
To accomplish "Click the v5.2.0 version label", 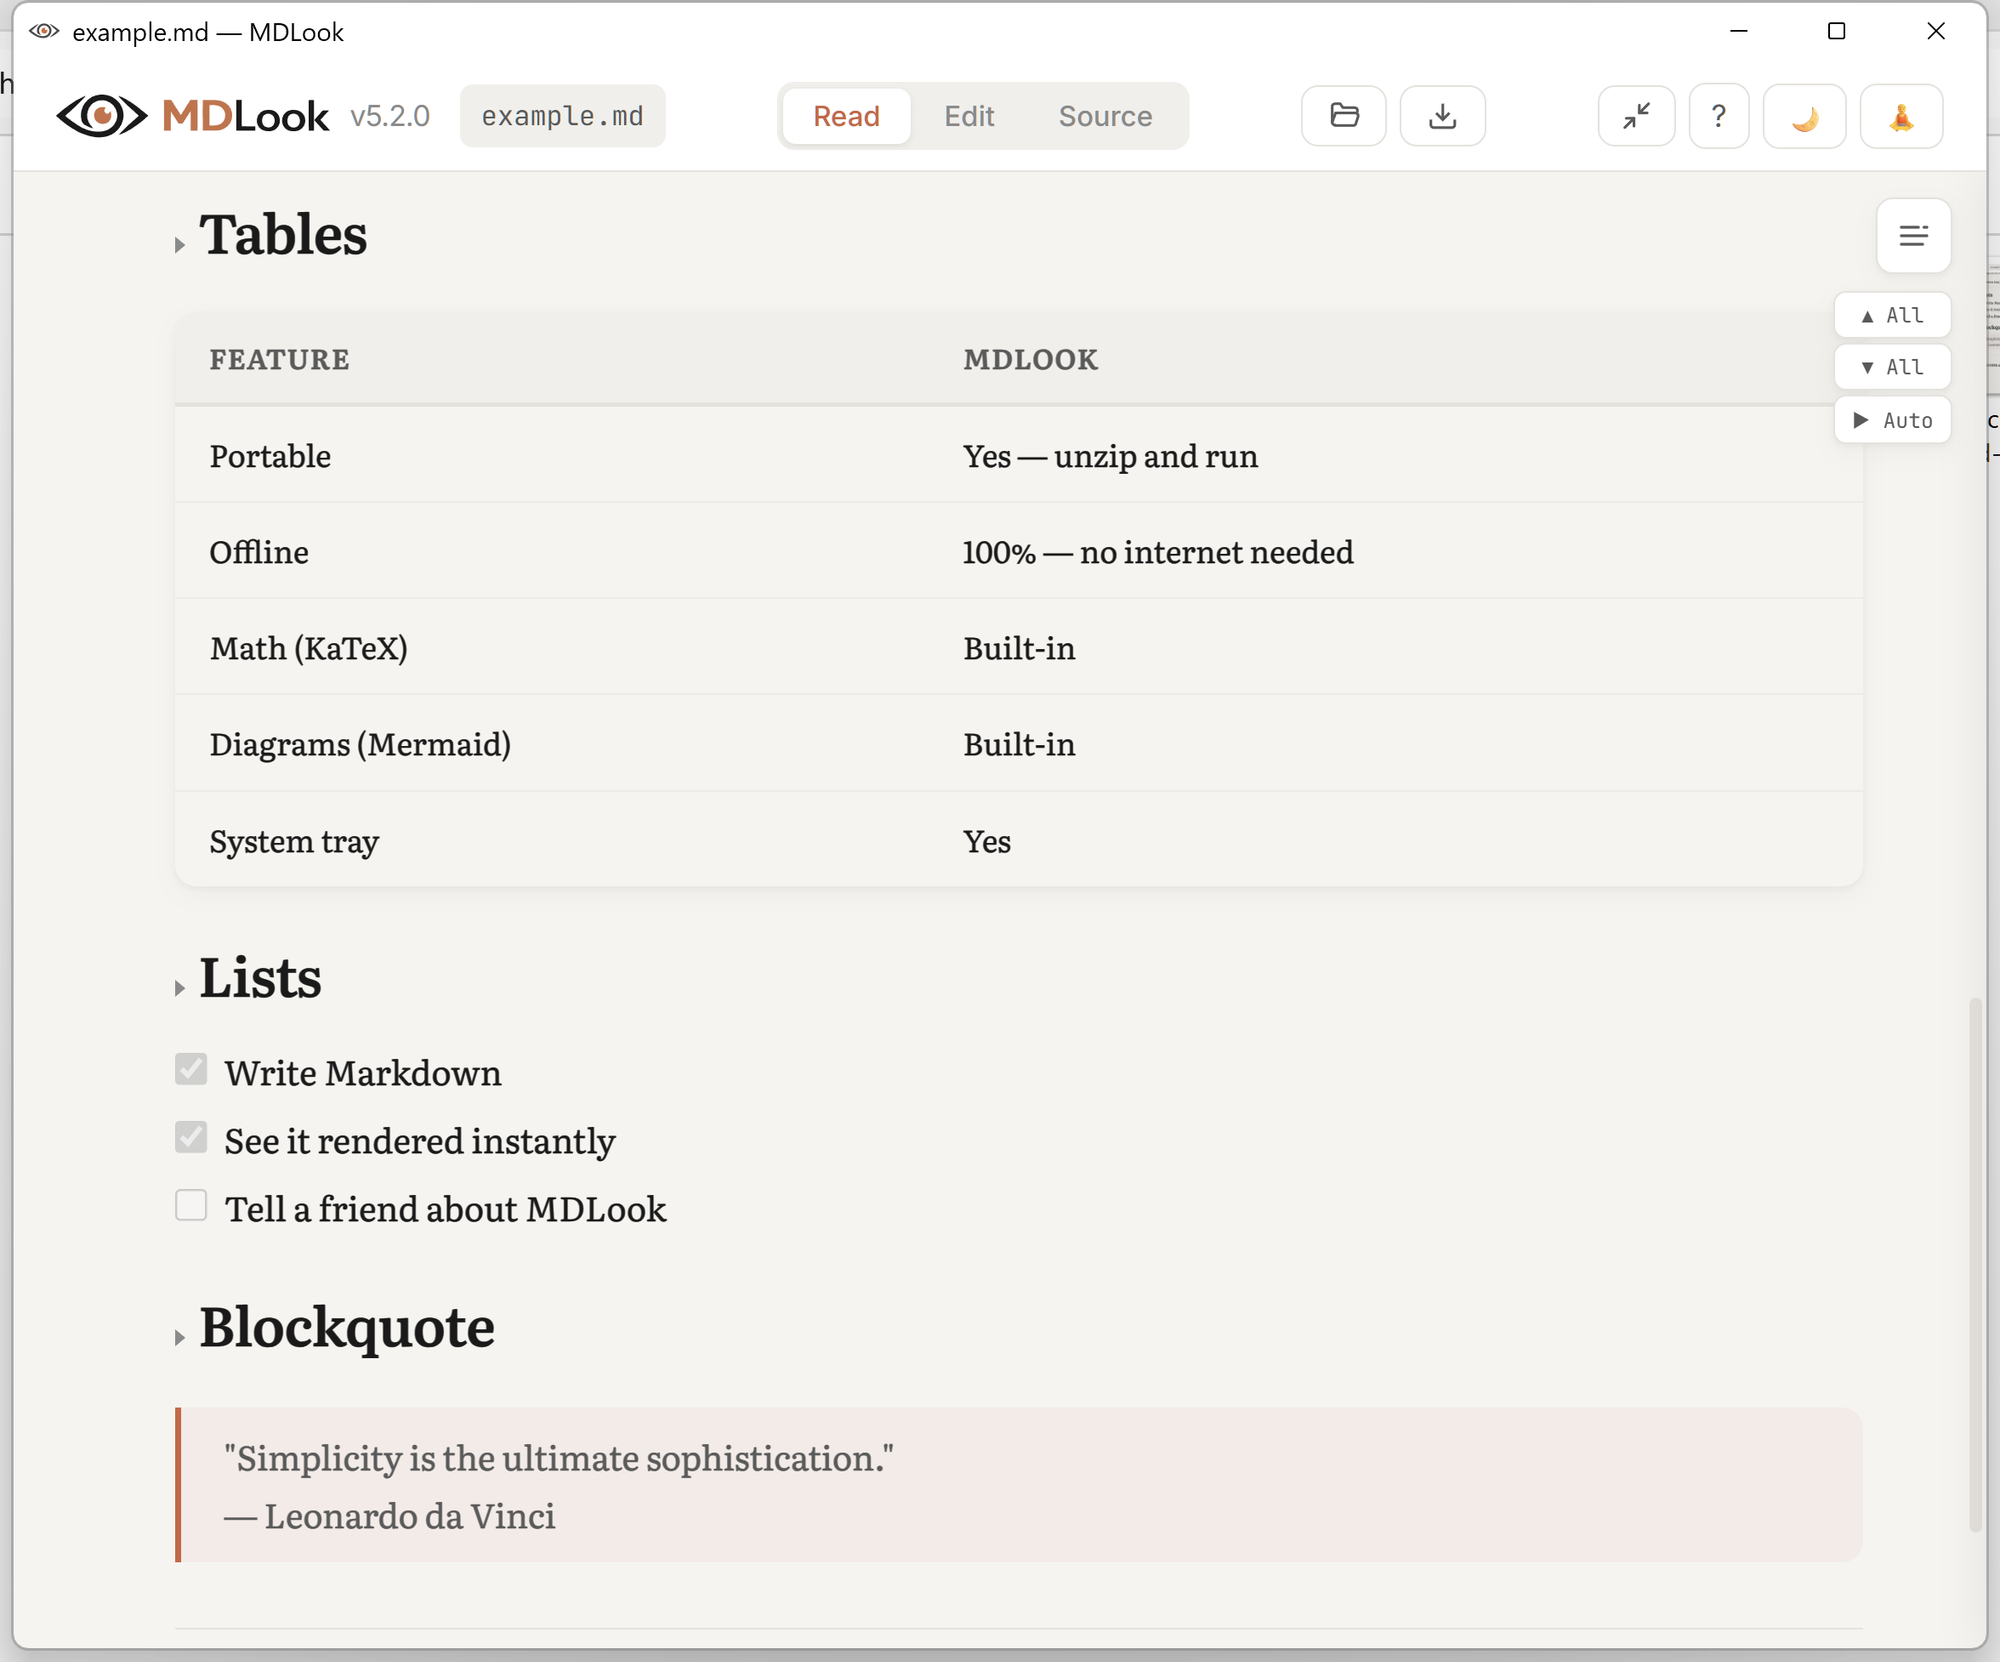I will point(390,116).
